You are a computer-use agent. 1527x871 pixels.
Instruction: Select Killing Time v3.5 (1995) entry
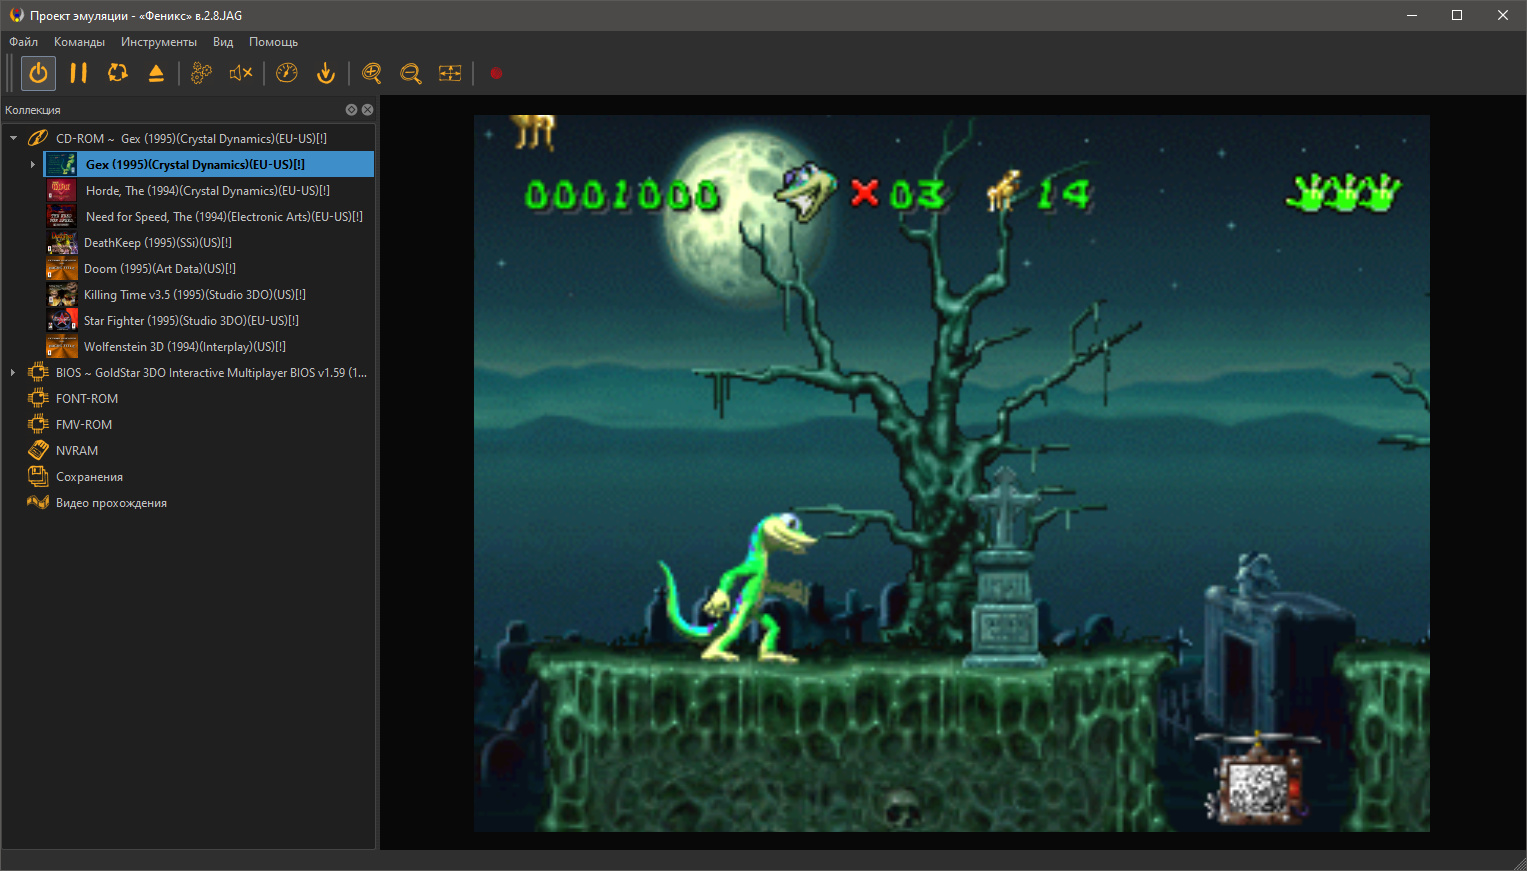click(195, 294)
